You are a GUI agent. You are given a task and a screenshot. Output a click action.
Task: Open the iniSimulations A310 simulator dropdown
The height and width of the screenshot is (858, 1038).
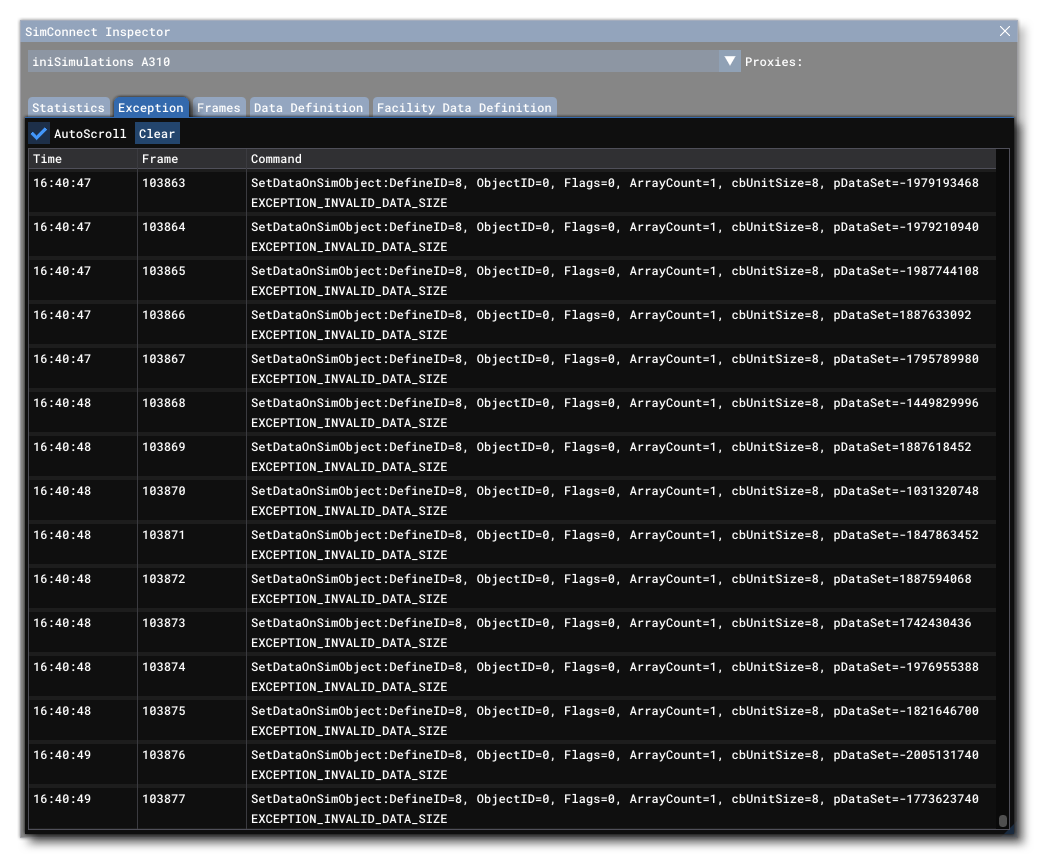pos(732,60)
